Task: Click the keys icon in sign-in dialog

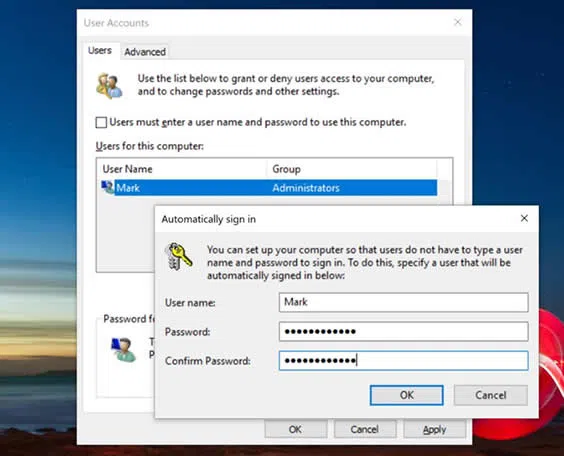Action: 178,256
